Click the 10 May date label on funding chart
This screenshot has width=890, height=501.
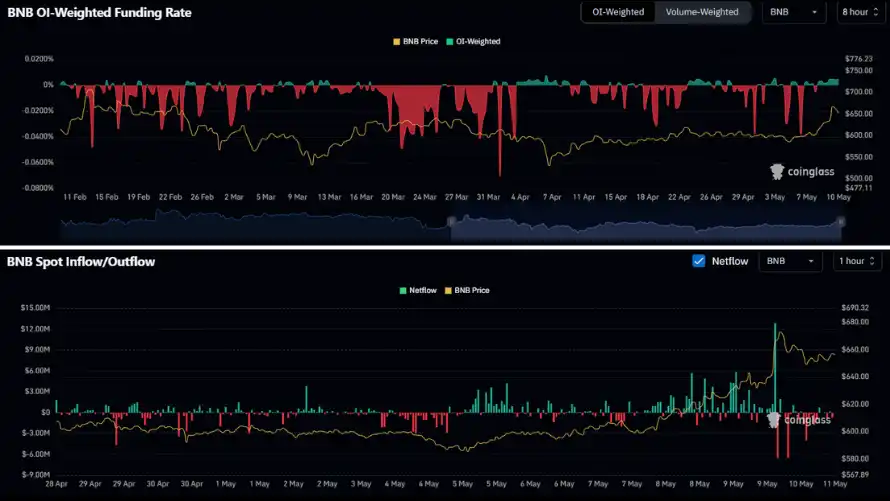click(838, 197)
